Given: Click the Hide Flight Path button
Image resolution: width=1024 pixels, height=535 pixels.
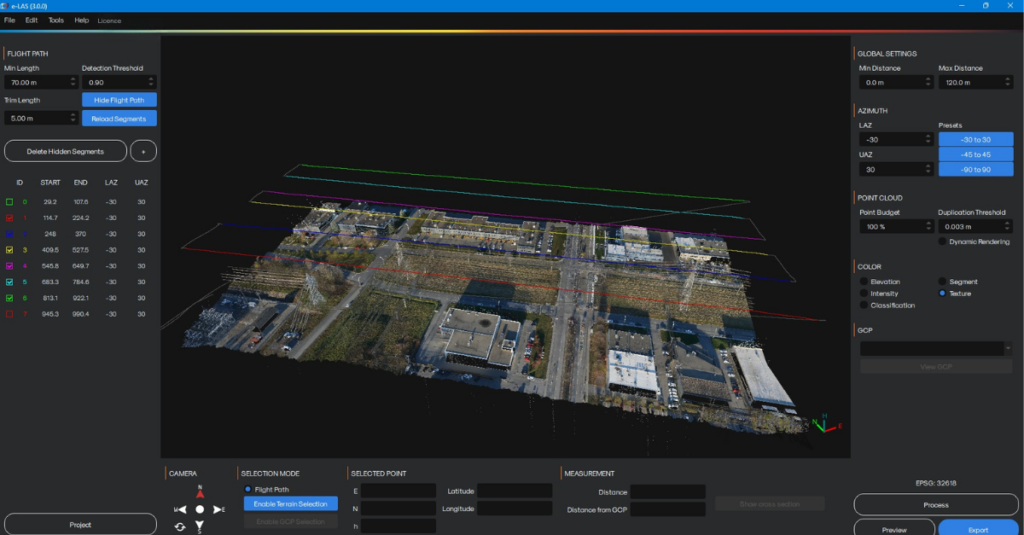Looking at the screenshot, I should coord(119,100).
